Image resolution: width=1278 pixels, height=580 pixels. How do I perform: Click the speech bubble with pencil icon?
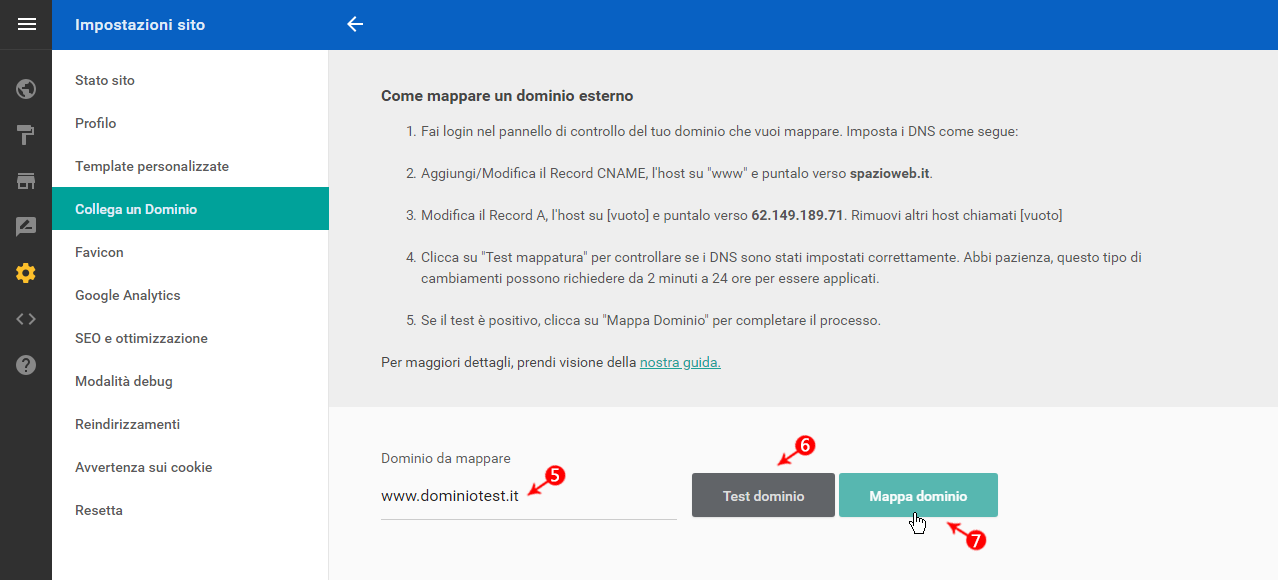pos(26,227)
